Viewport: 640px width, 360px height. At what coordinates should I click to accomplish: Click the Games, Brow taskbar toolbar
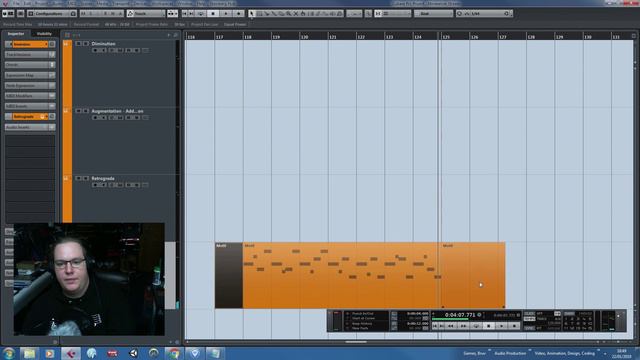pyautogui.click(x=474, y=353)
